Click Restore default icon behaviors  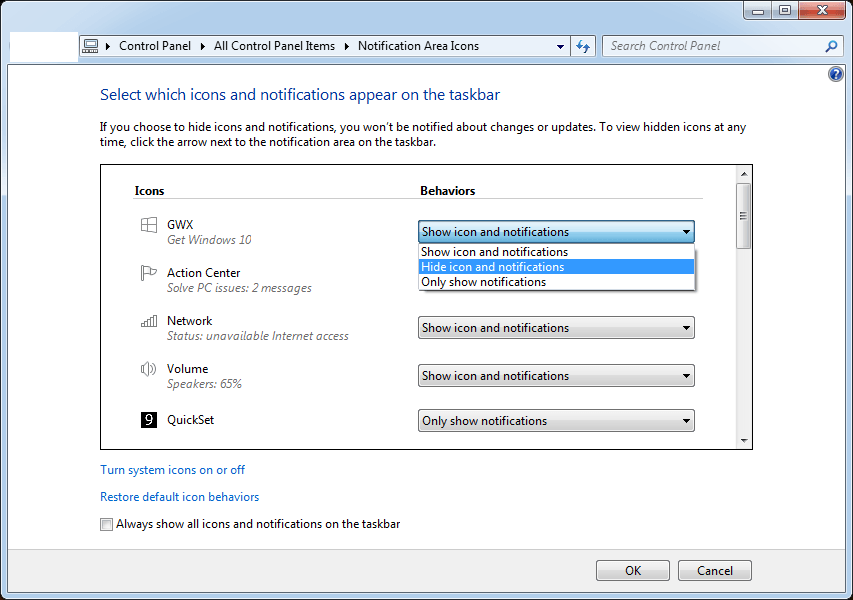(179, 496)
